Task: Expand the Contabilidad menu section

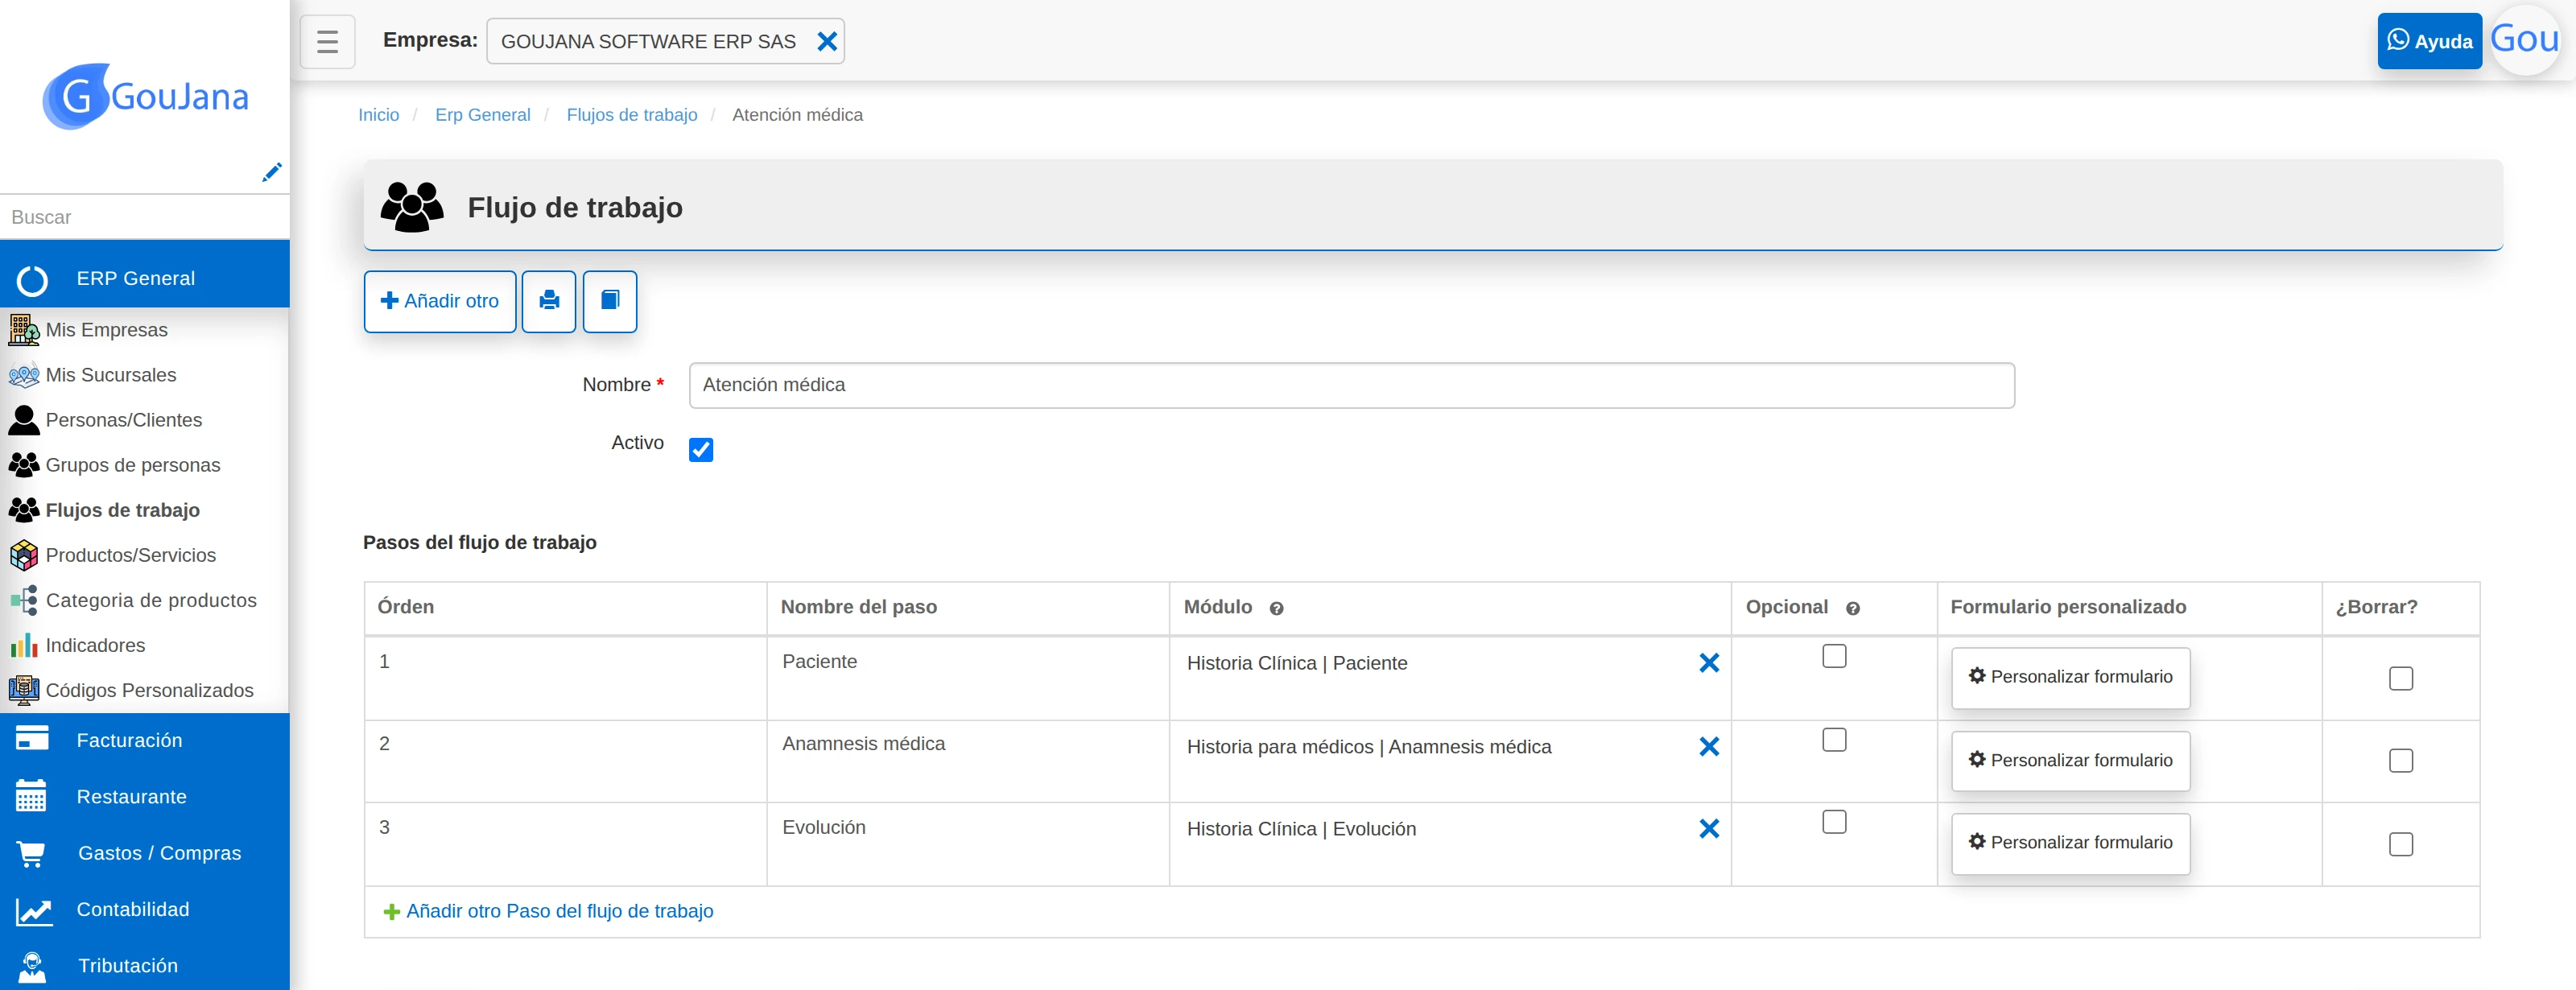Action: pyautogui.click(x=145, y=909)
